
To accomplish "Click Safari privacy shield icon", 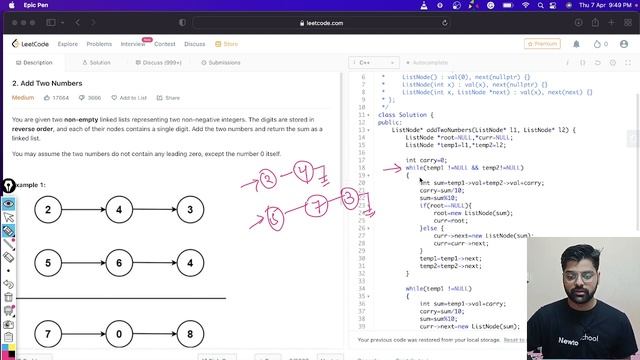I will tap(182, 23).
